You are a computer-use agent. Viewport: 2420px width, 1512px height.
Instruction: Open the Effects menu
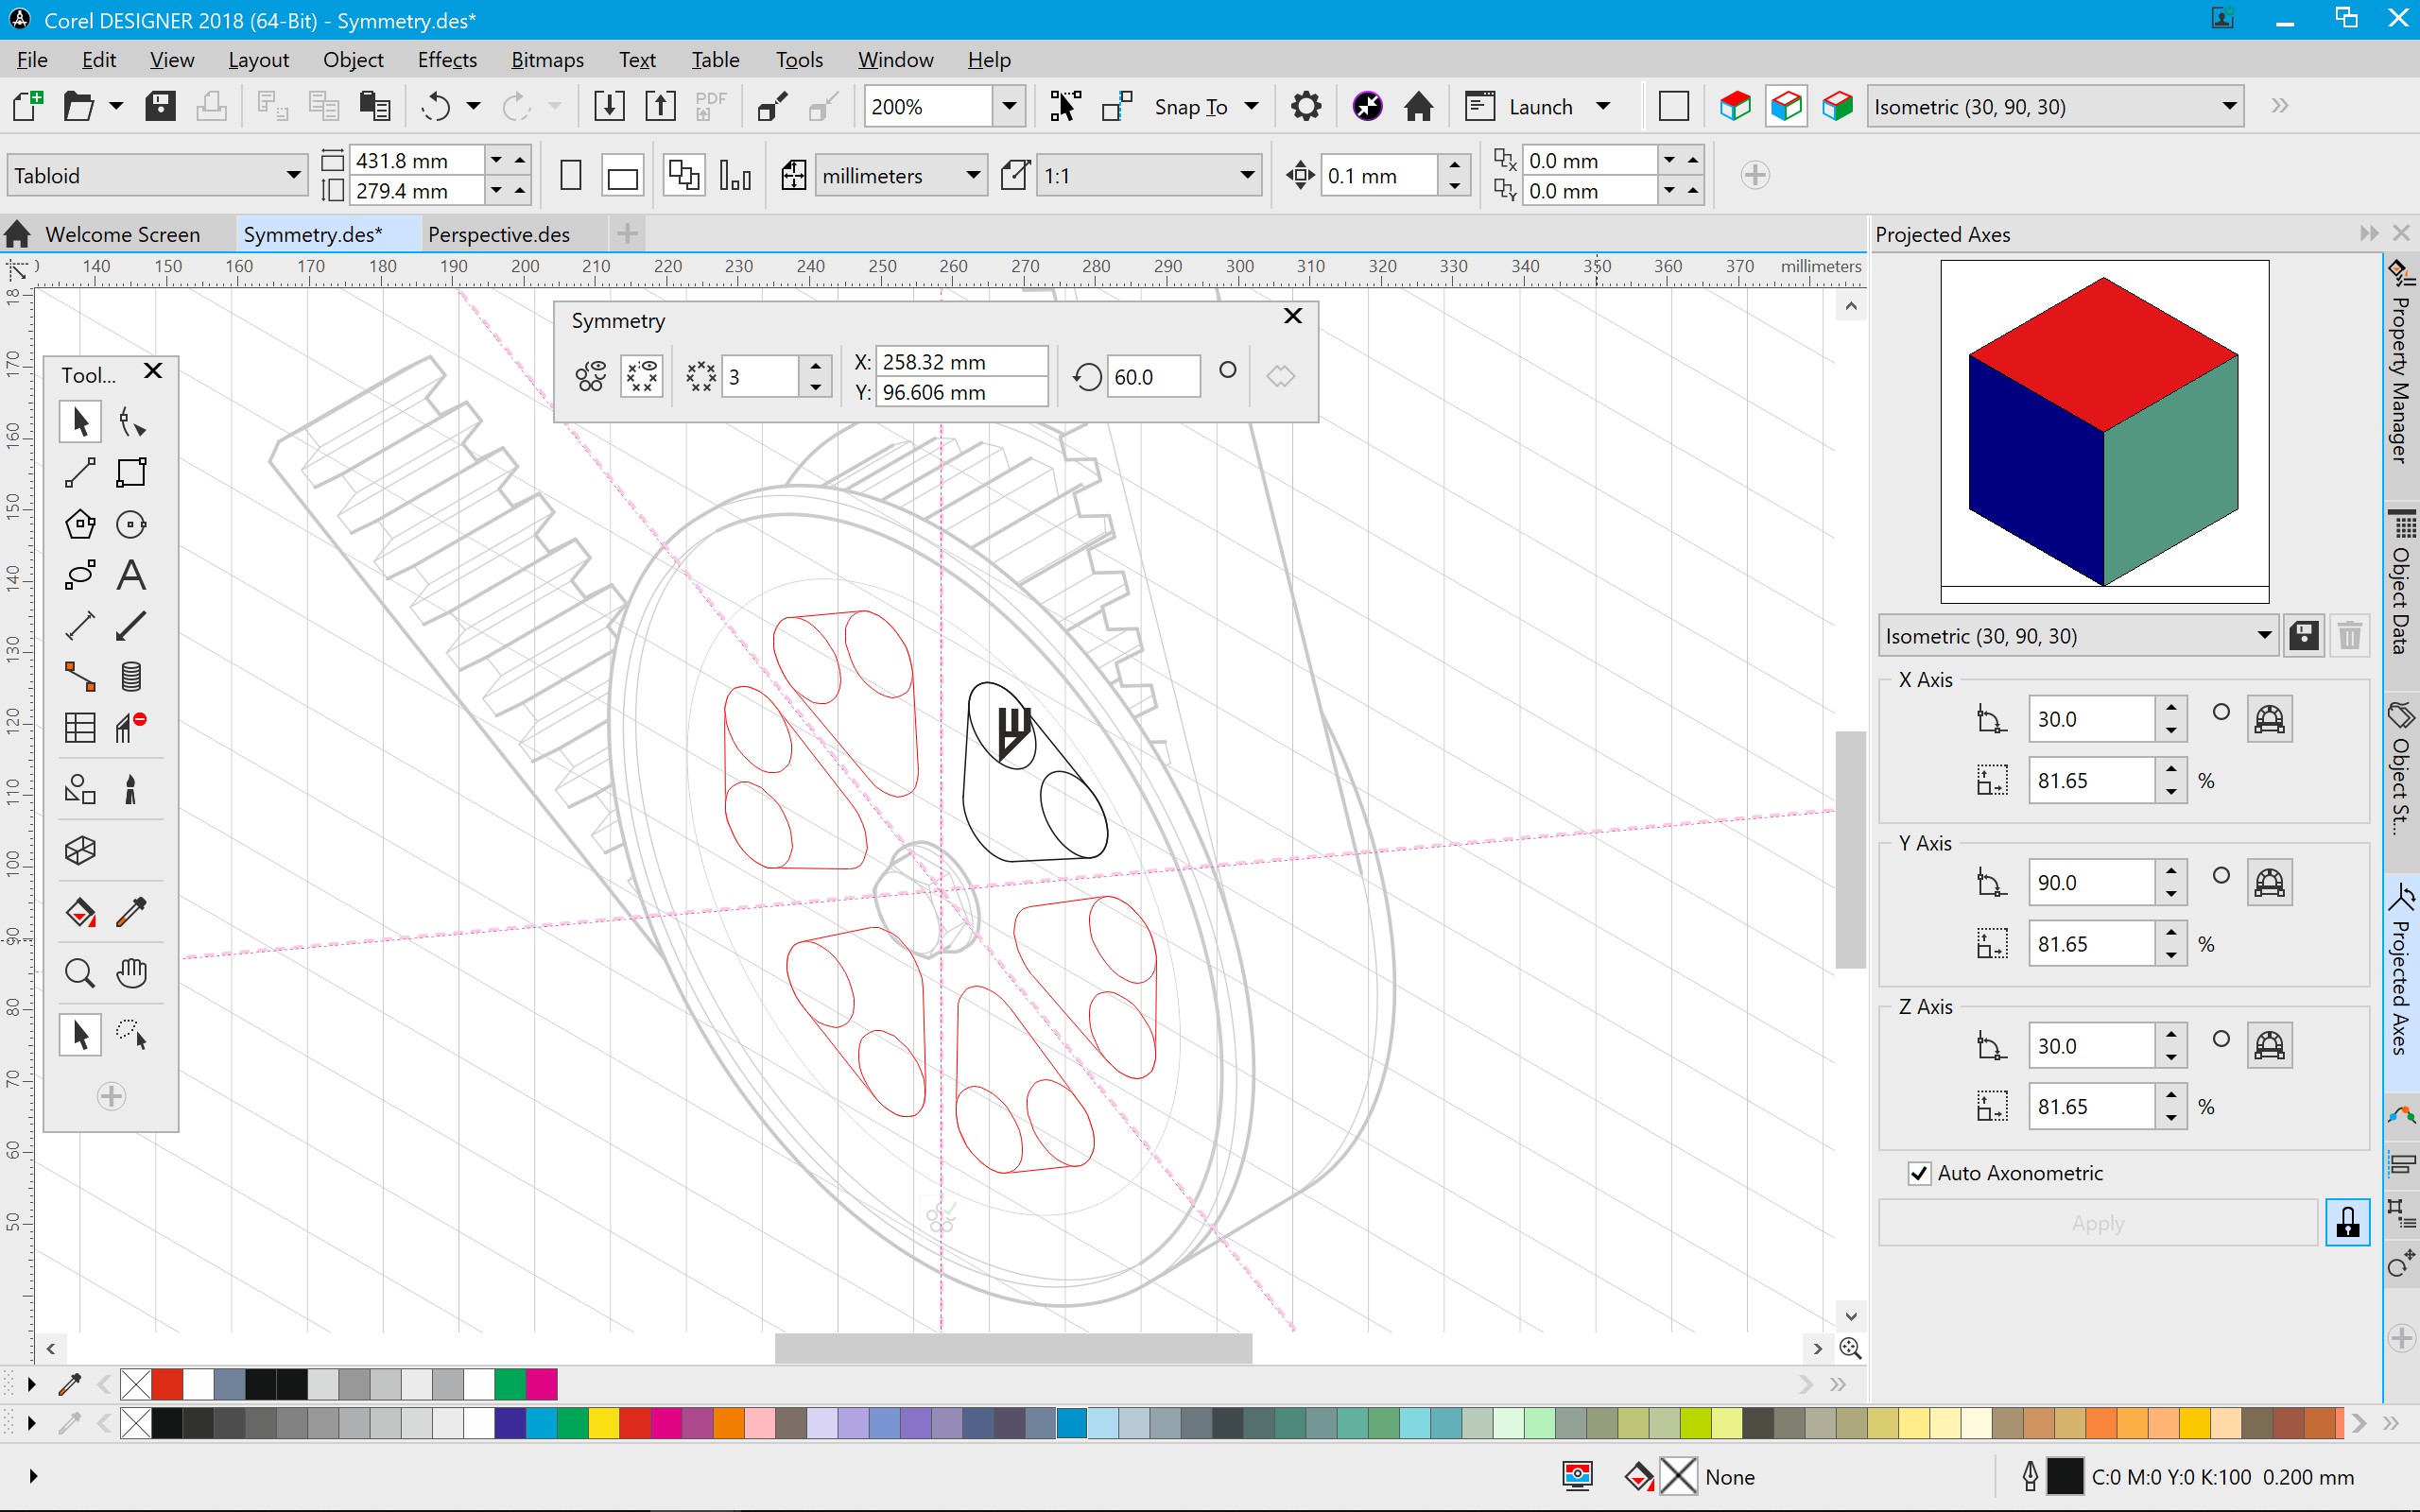click(446, 60)
